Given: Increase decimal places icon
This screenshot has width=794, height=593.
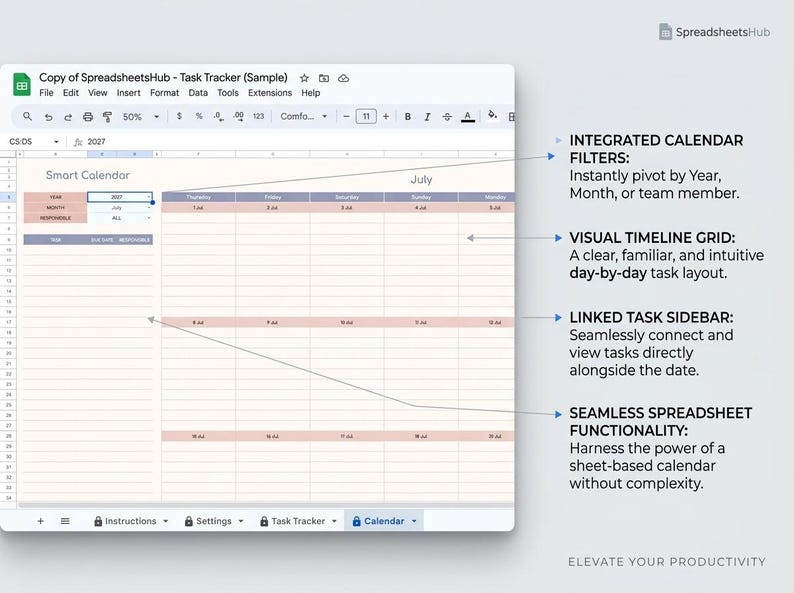Looking at the screenshot, I should [238, 116].
